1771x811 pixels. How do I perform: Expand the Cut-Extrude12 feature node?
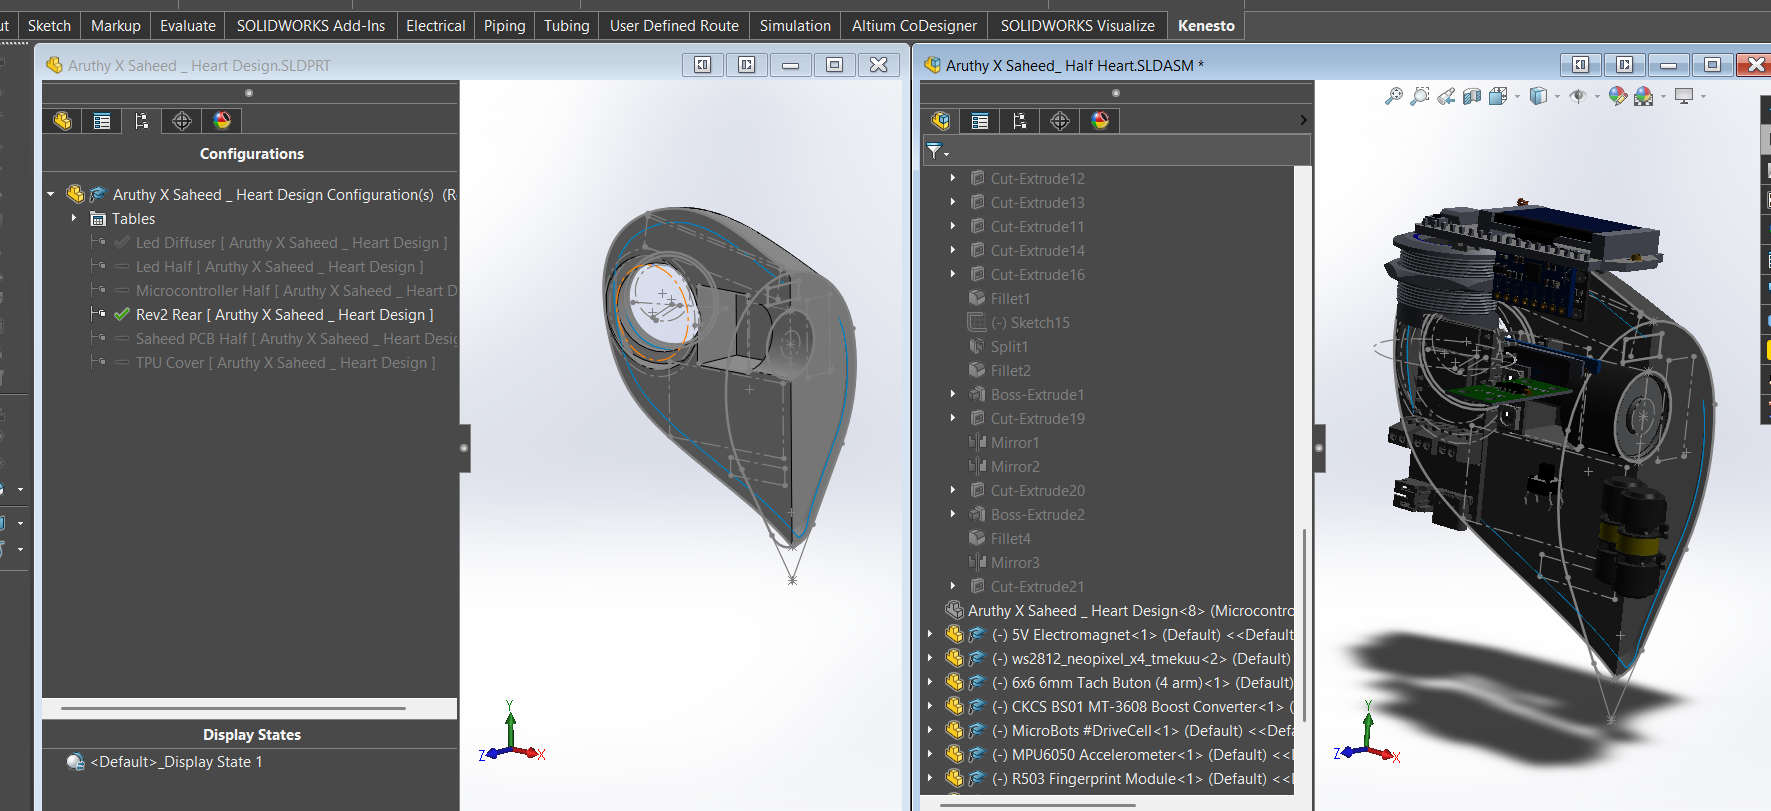tap(953, 179)
